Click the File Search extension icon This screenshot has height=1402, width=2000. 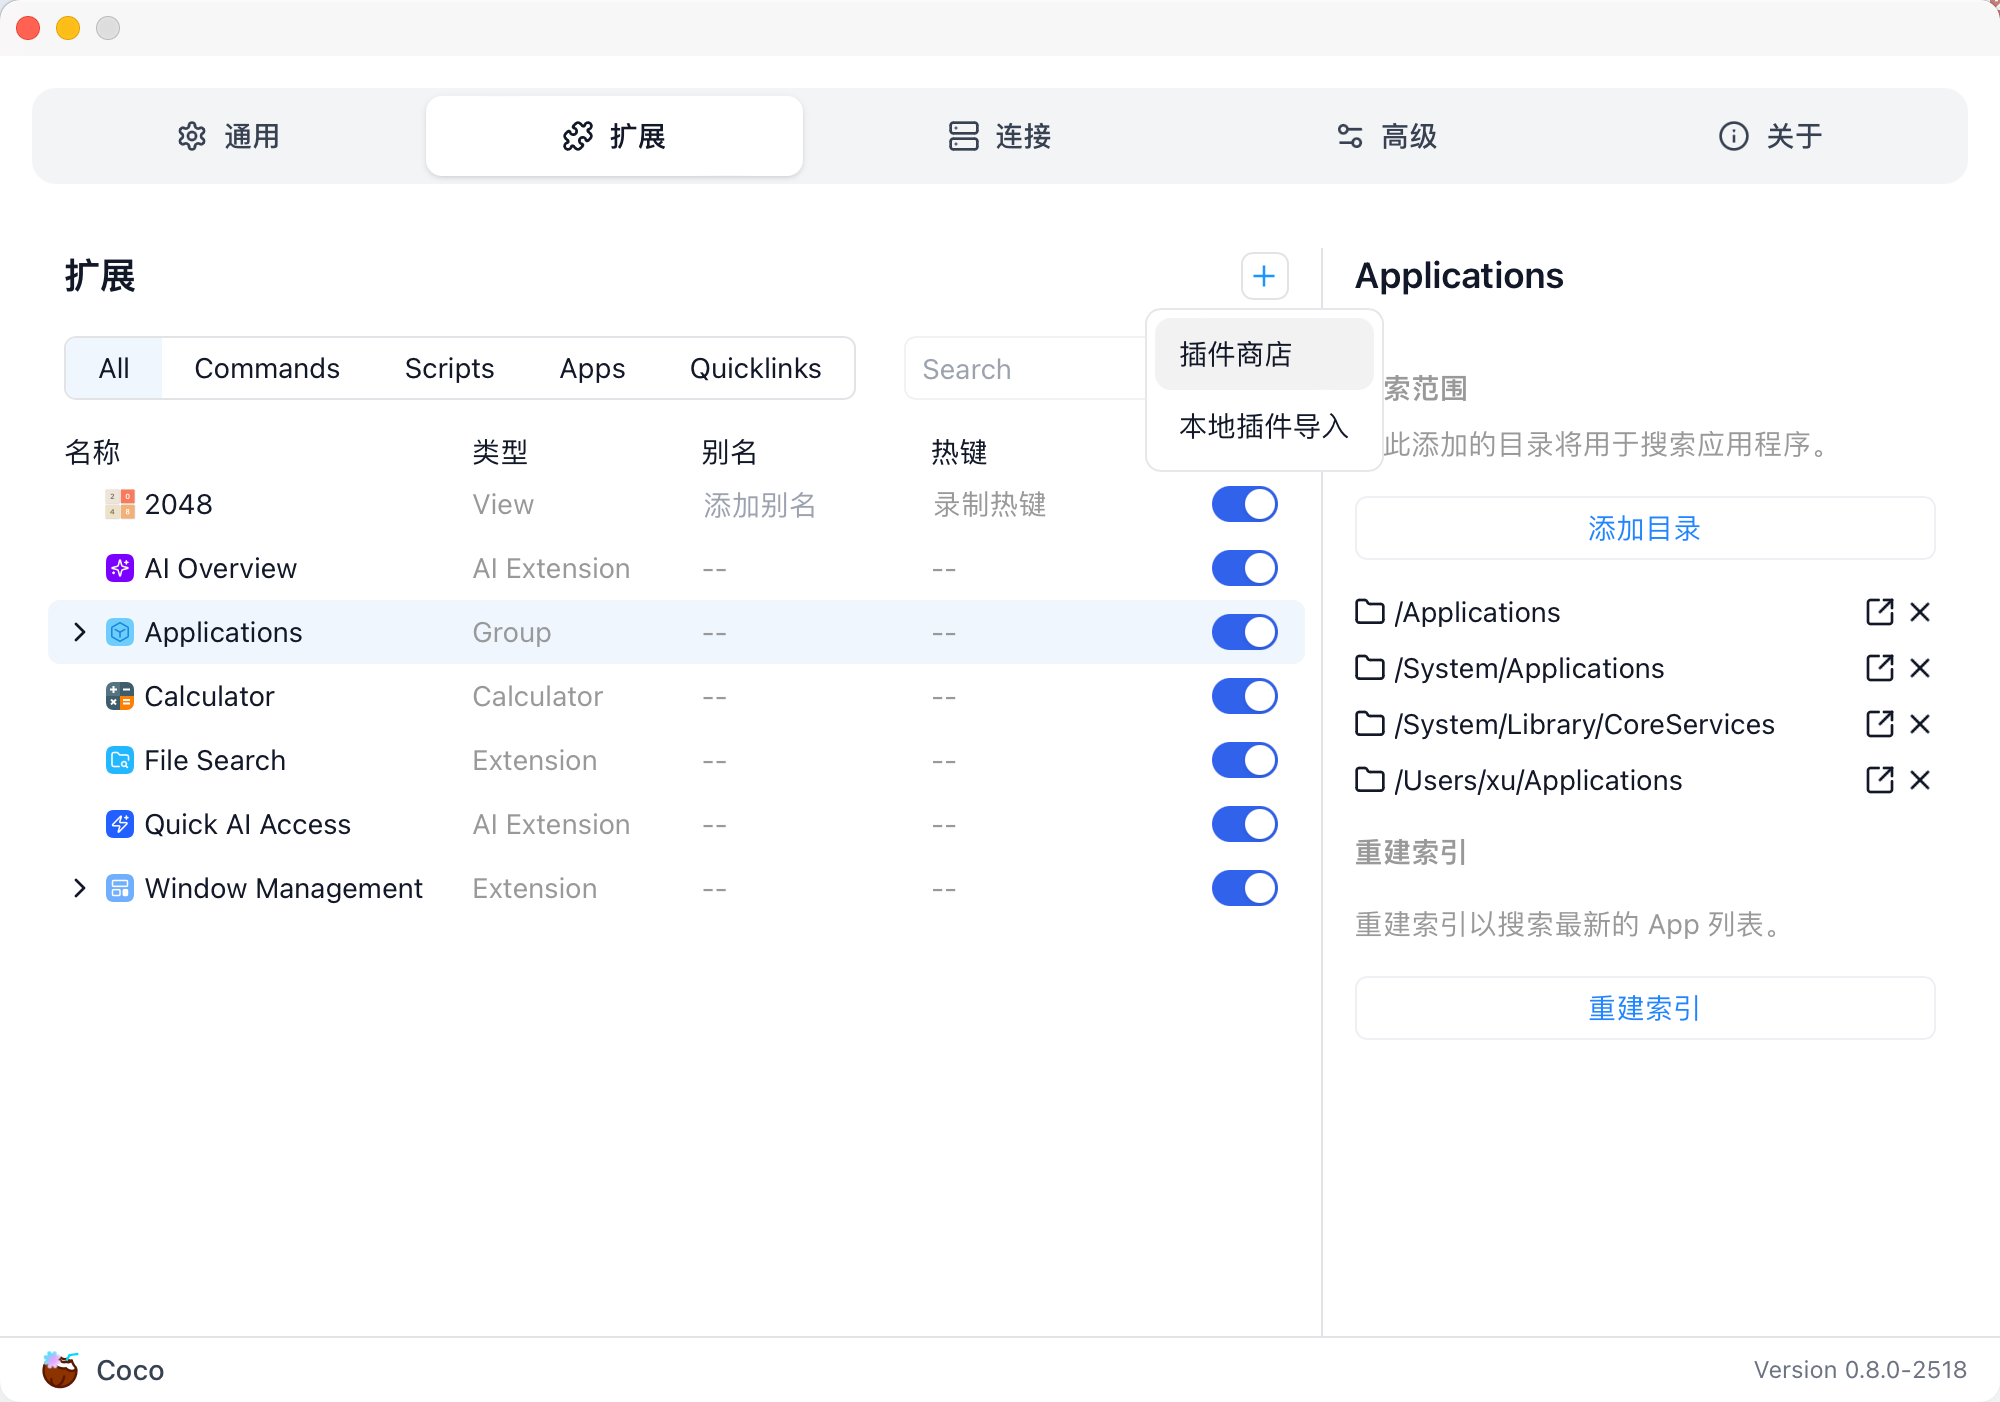[x=120, y=760]
